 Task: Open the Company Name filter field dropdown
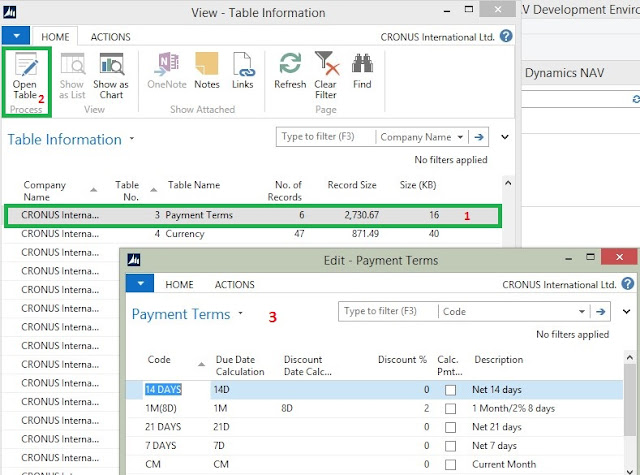(x=460, y=137)
